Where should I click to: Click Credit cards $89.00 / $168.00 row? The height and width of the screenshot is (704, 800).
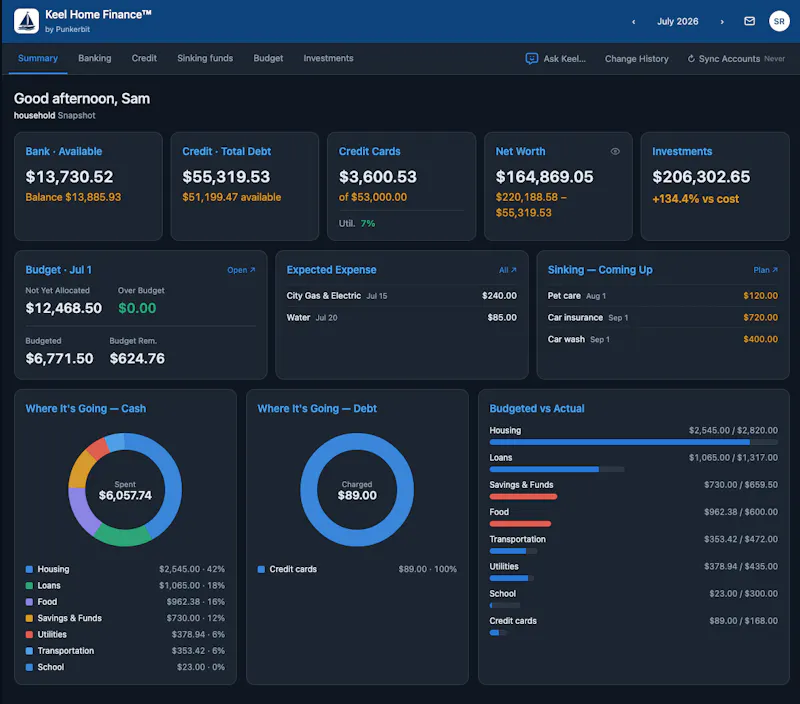coord(633,626)
